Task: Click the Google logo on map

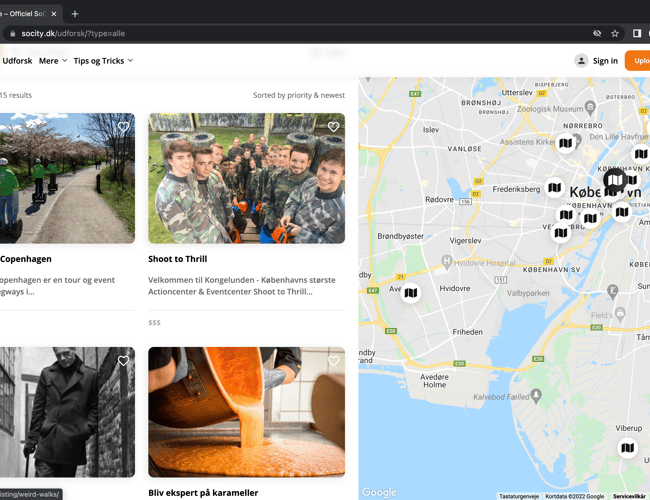Action: (379, 492)
